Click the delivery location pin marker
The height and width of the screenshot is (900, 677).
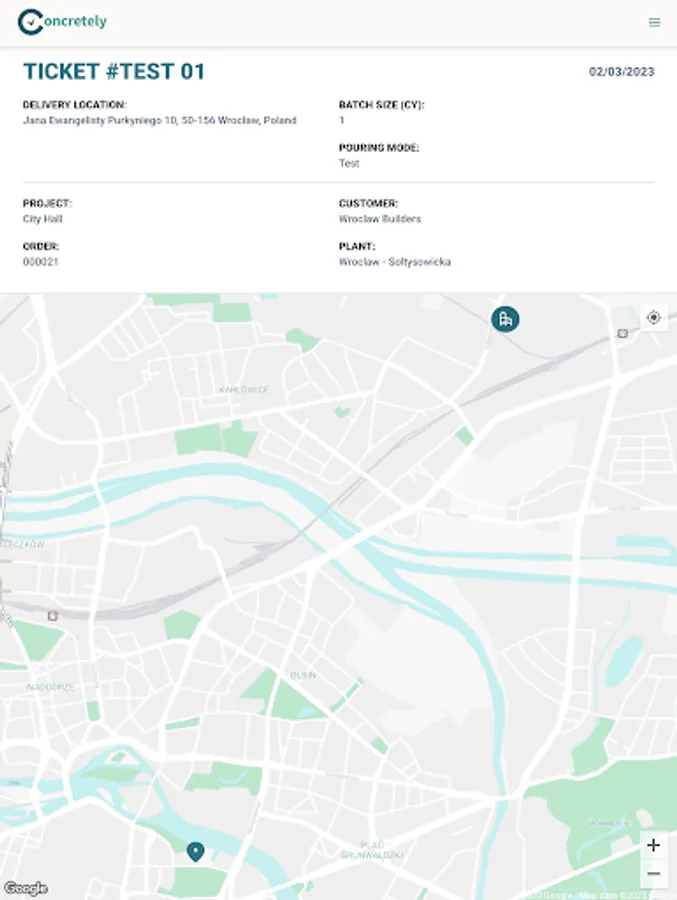195,851
